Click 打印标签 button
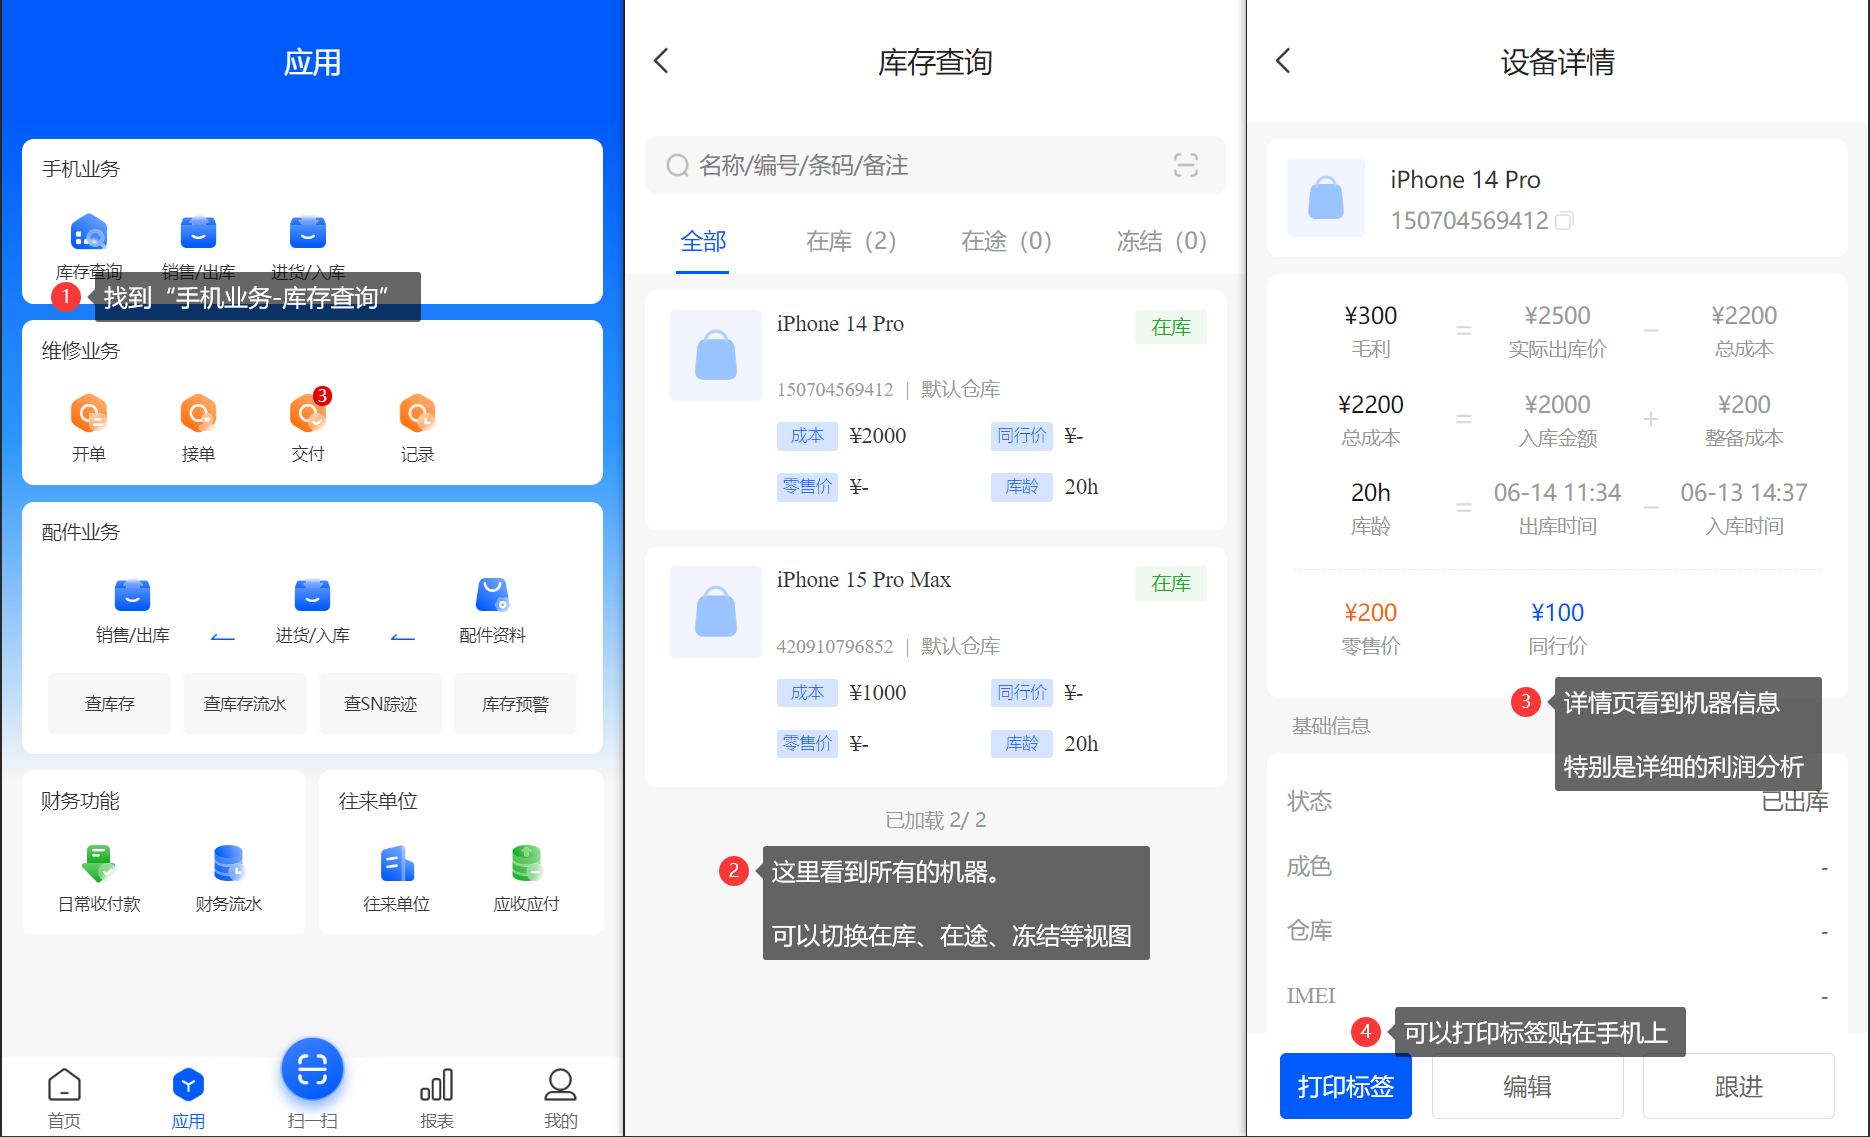The width and height of the screenshot is (1870, 1137). pyautogui.click(x=1346, y=1086)
